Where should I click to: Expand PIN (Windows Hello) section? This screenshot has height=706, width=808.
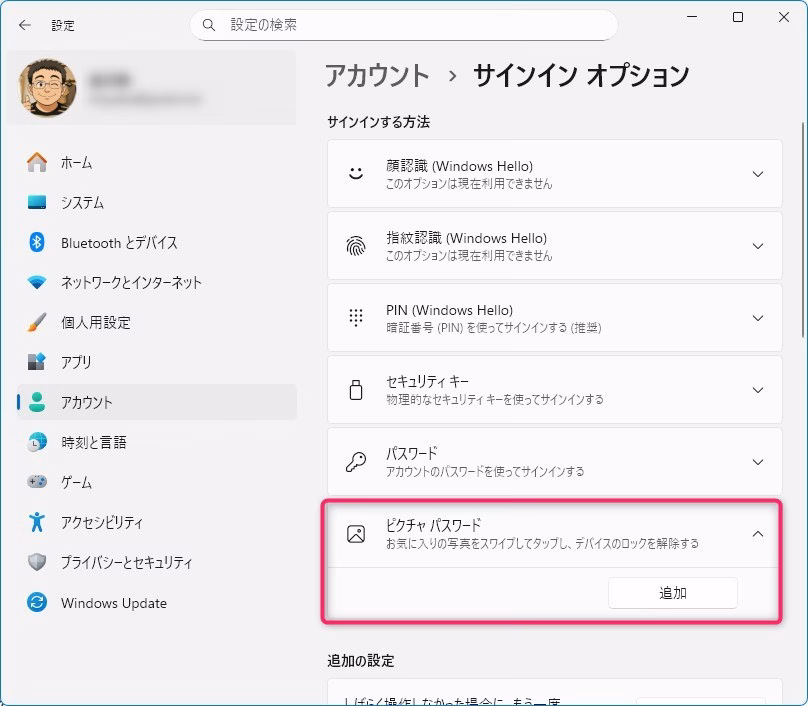coord(757,318)
